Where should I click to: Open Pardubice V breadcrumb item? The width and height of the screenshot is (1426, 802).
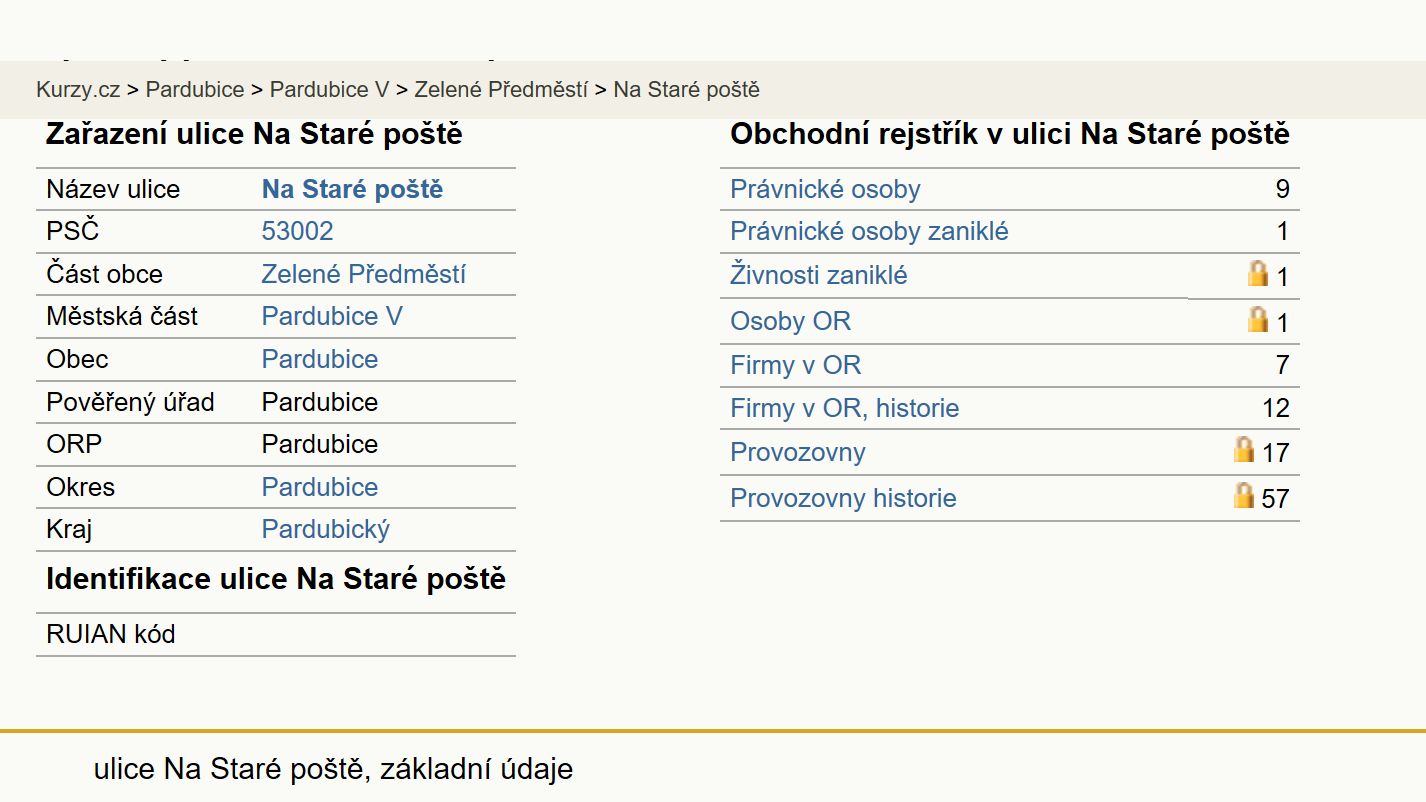[329, 89]
